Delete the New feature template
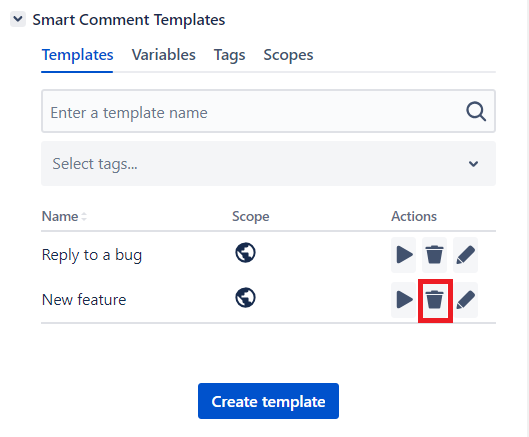 435,300
